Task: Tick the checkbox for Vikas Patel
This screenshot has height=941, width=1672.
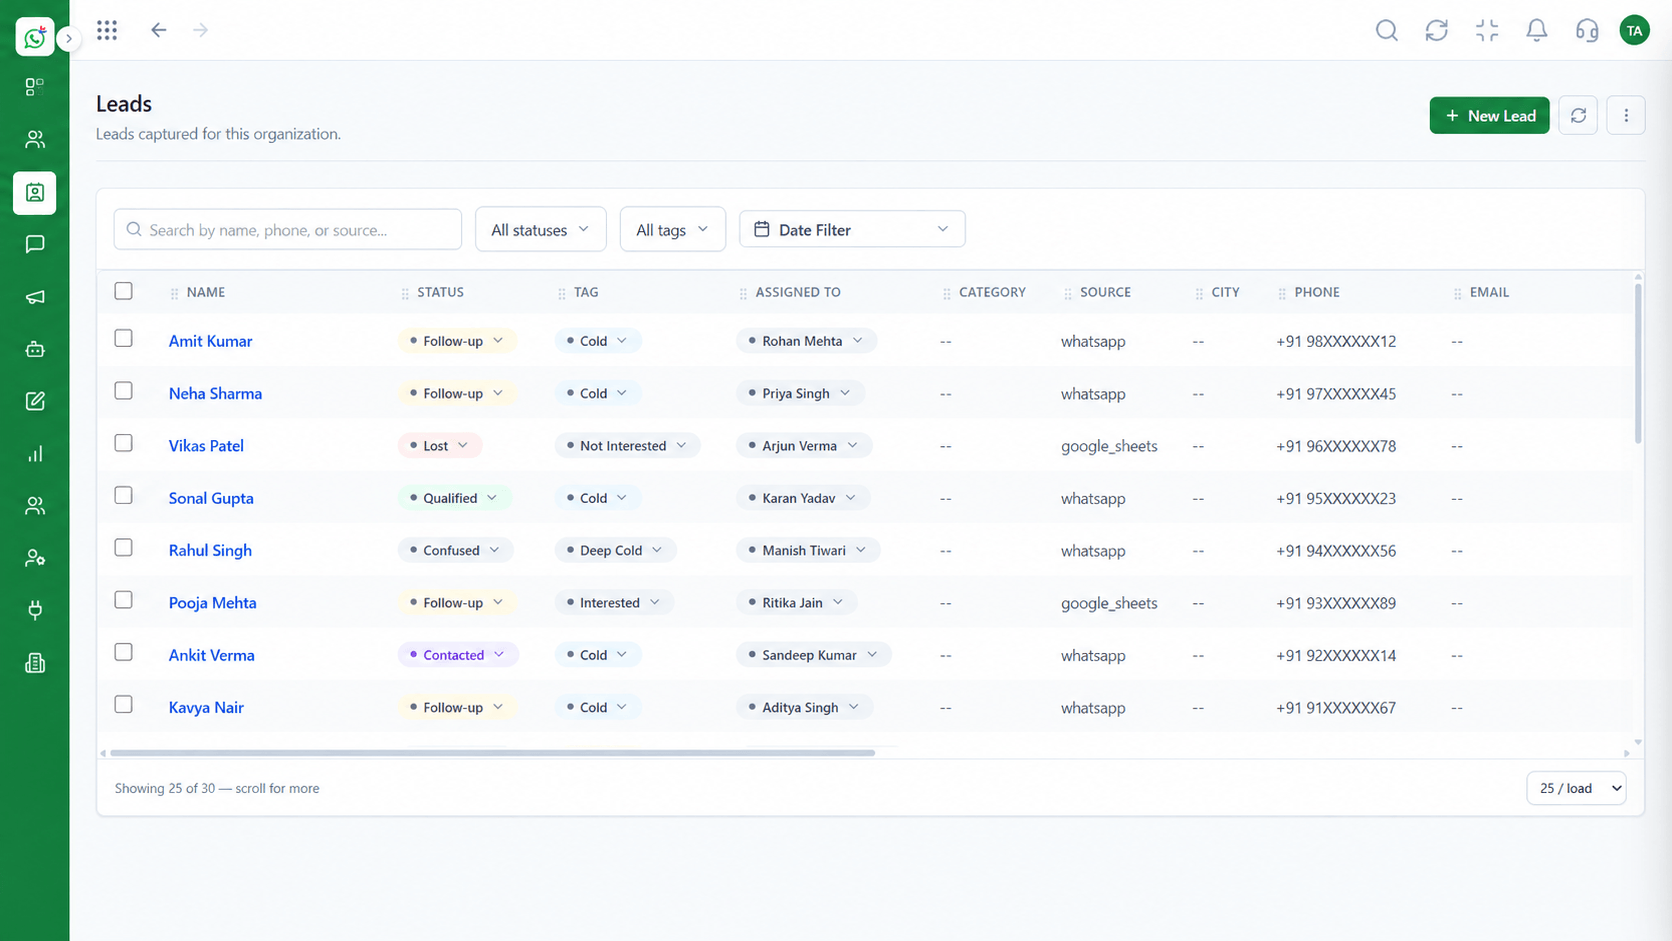Action: 123,443
